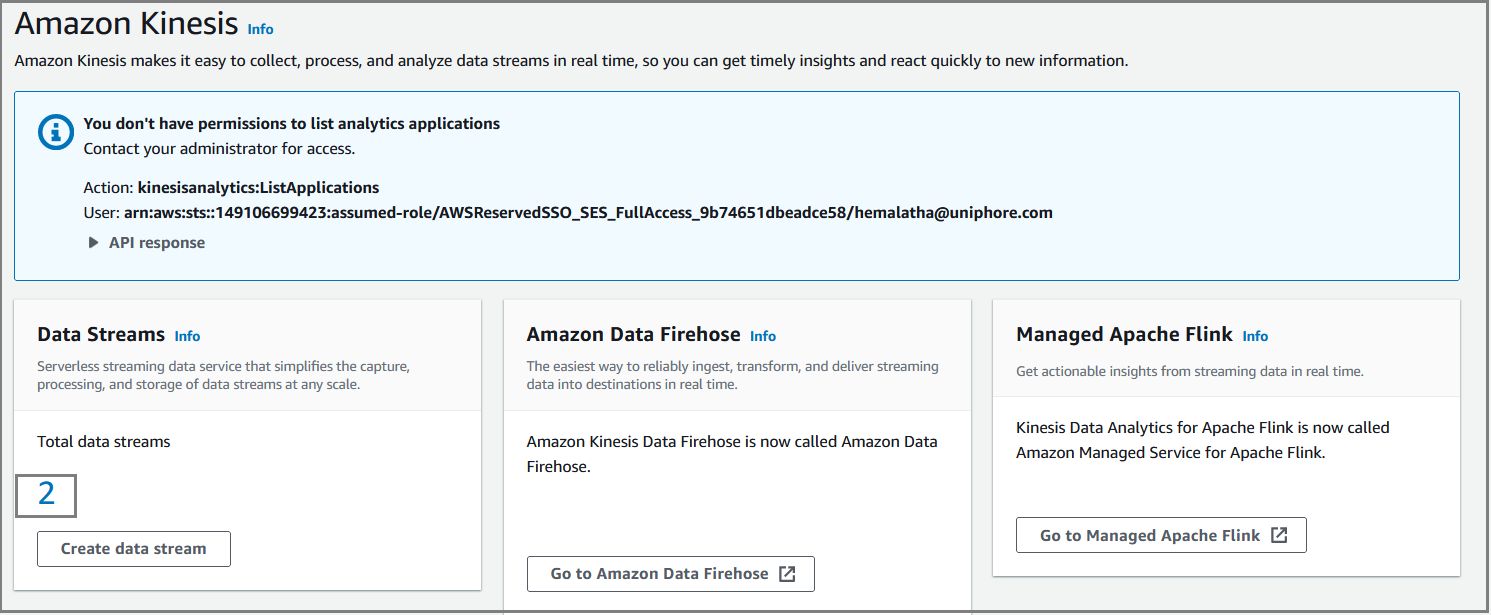
Task: Go to Amazon Data Firehose
Action: (x=671, y=574)
